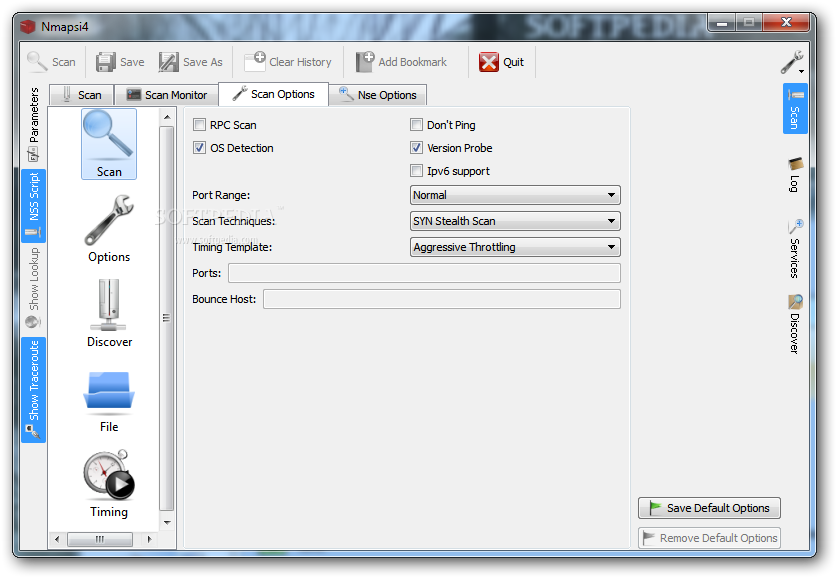
Task: Open the NSS Script vertical side tab
Action: coord(34,205)
